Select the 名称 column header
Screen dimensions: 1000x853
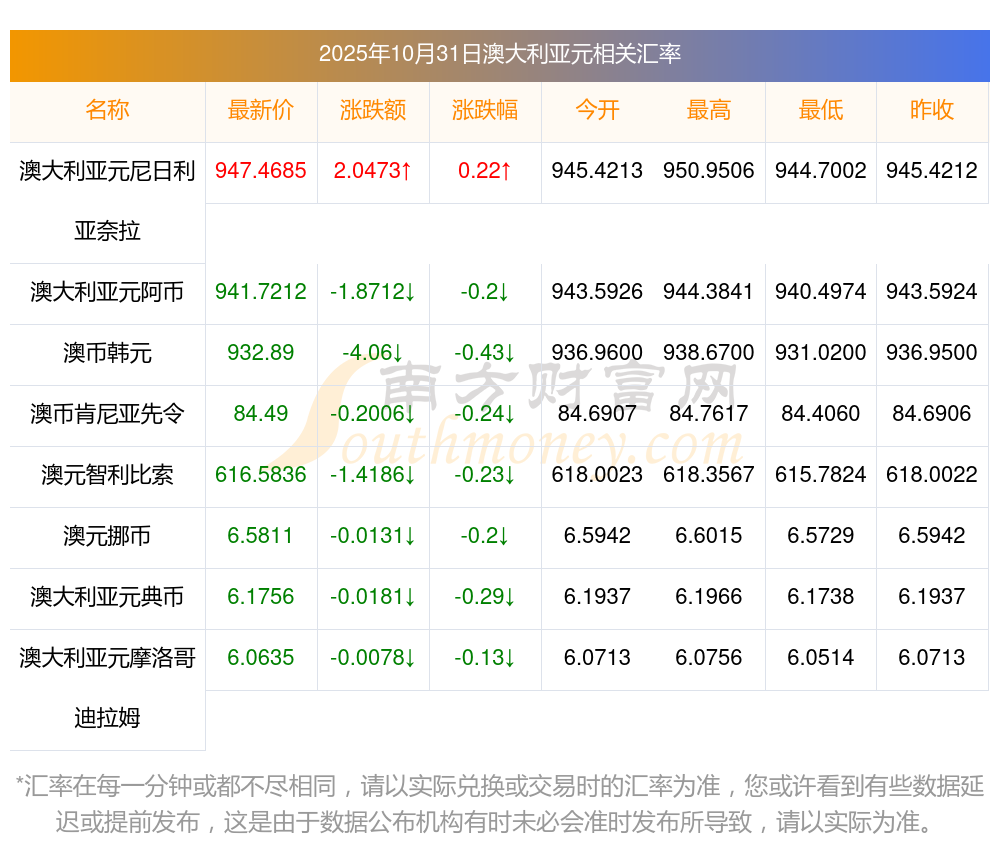(x=107, y=110)
